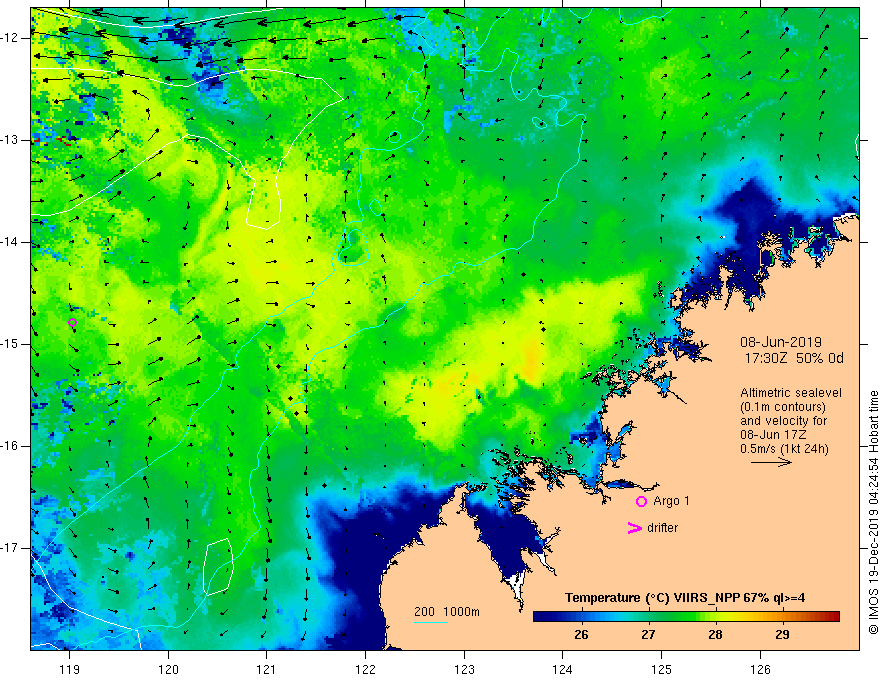Click the temperature color bar

coord(686,616)
